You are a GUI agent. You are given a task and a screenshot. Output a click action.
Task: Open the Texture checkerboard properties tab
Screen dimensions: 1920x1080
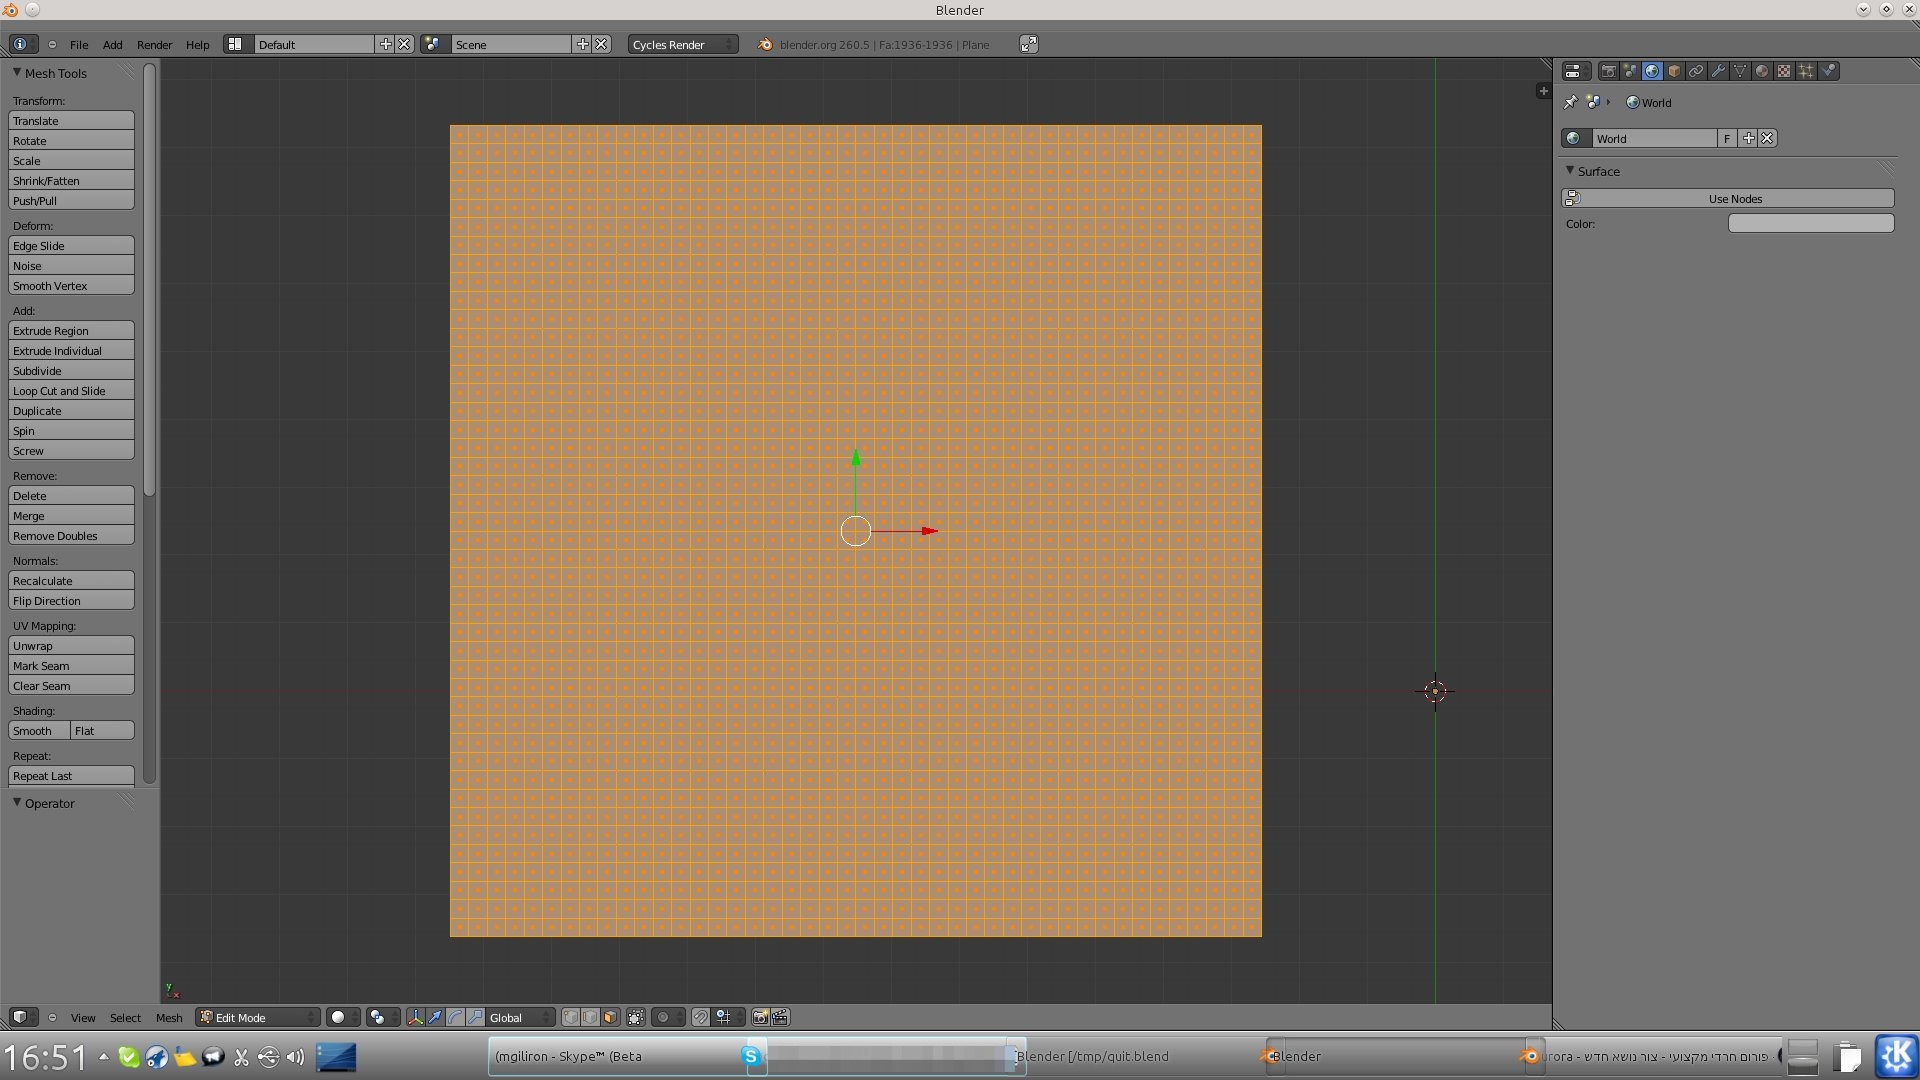coord(1784,71)
